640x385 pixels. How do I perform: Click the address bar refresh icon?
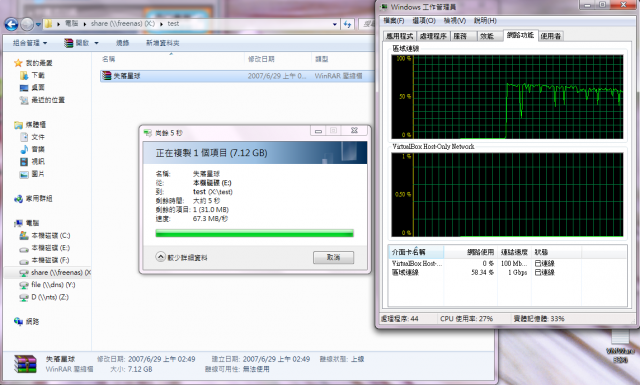347,24
